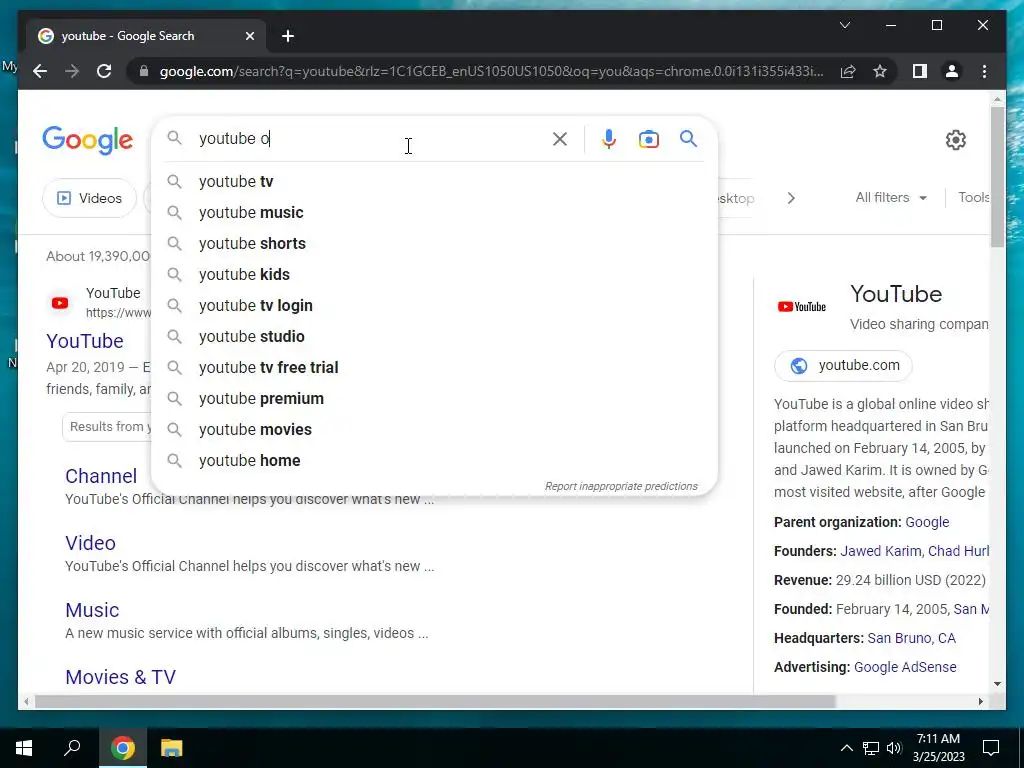
Task: Click the vertical page scrollbar thumb
Action: pyautogui.click(x=997, y=176)
